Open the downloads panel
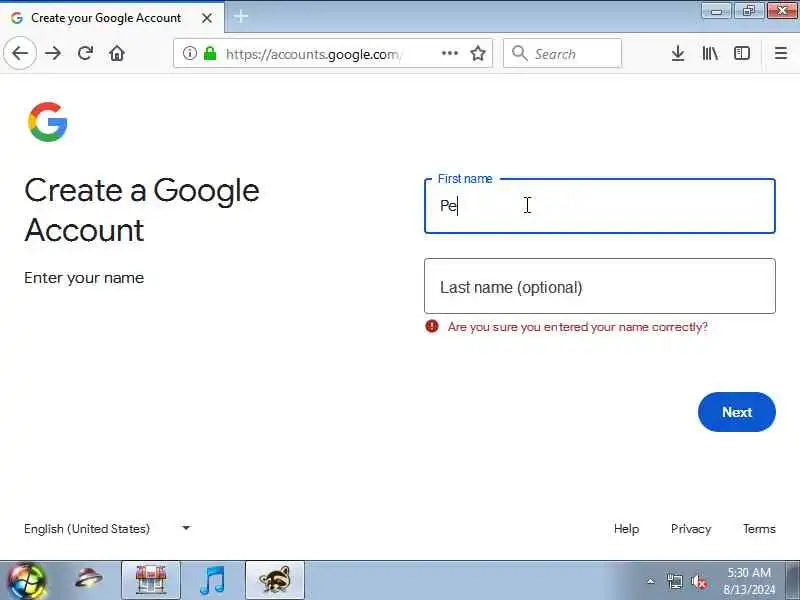The image size is (800, 600). [678, 53]
